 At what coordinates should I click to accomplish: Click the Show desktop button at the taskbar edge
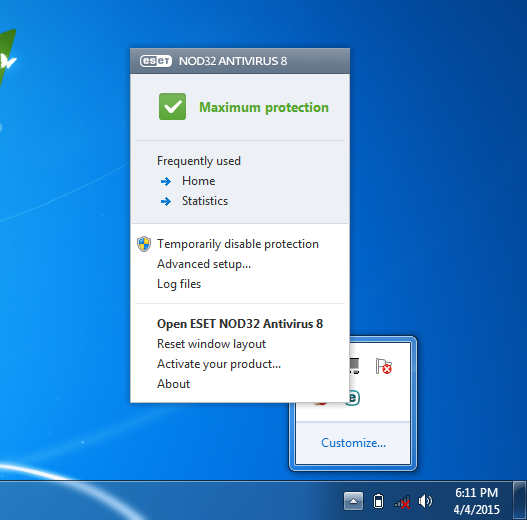pos(520,501)
